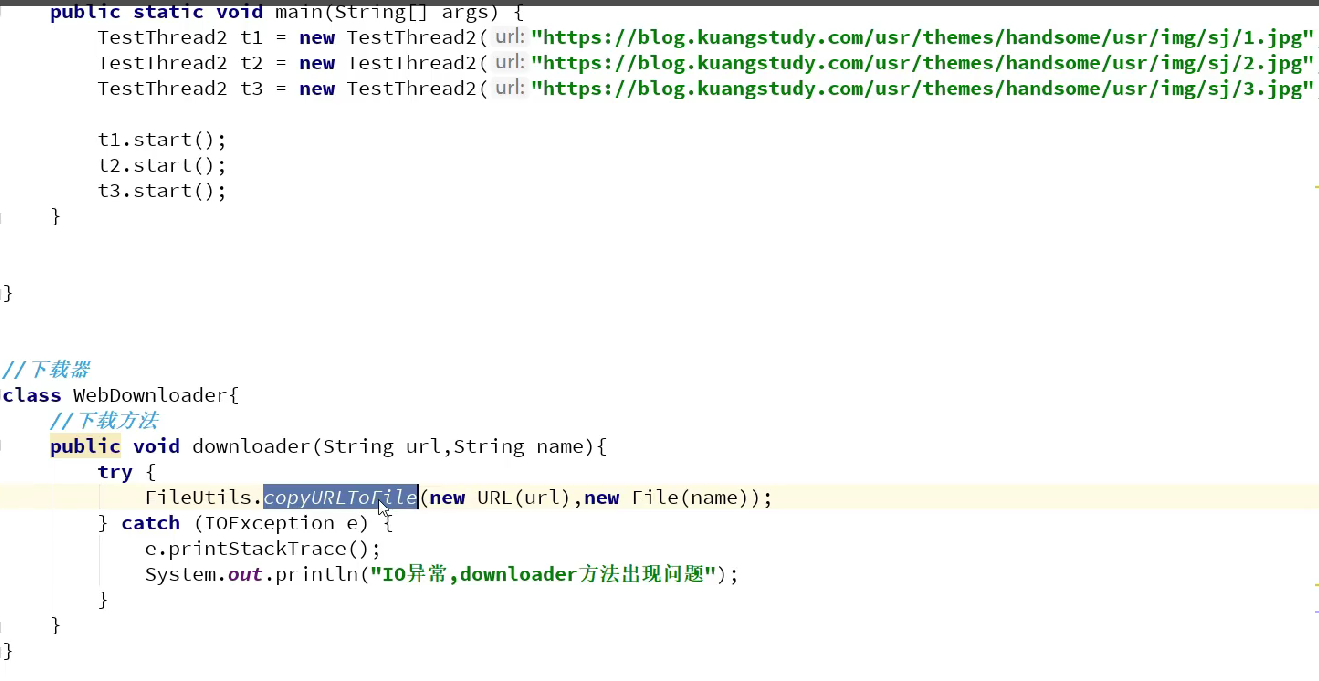Screen dimensions: 1319x681
Task: Click the FileUtils class reference
Action: 198,497
